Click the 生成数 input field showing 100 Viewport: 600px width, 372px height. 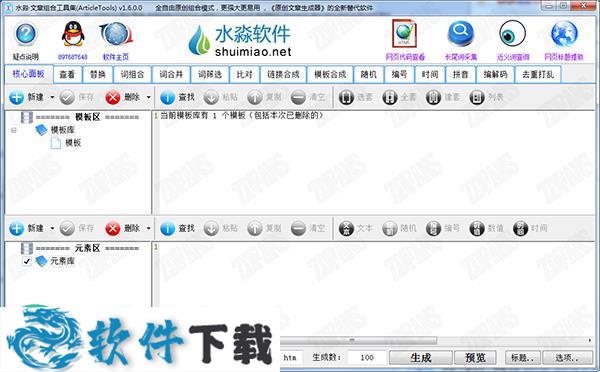pos(366,357)
